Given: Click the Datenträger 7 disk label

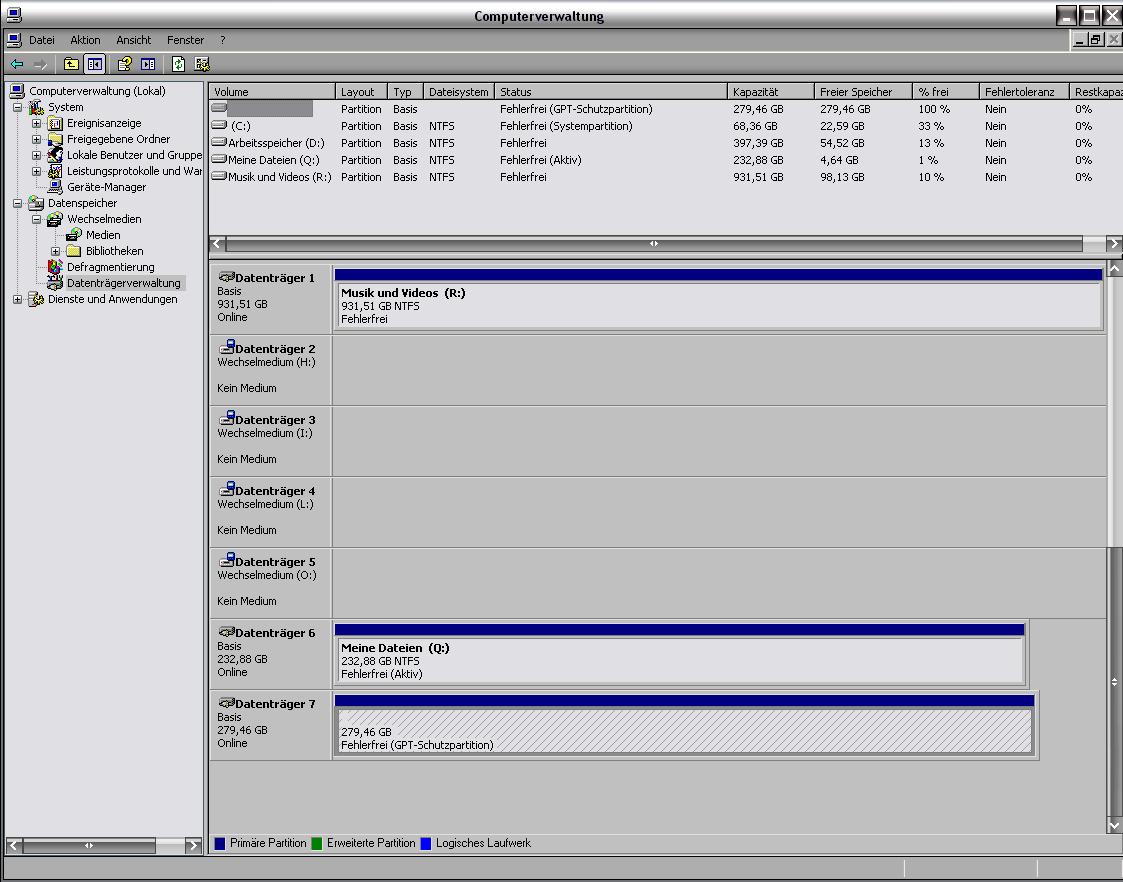Looking at the screenshot, I should 274,704.
